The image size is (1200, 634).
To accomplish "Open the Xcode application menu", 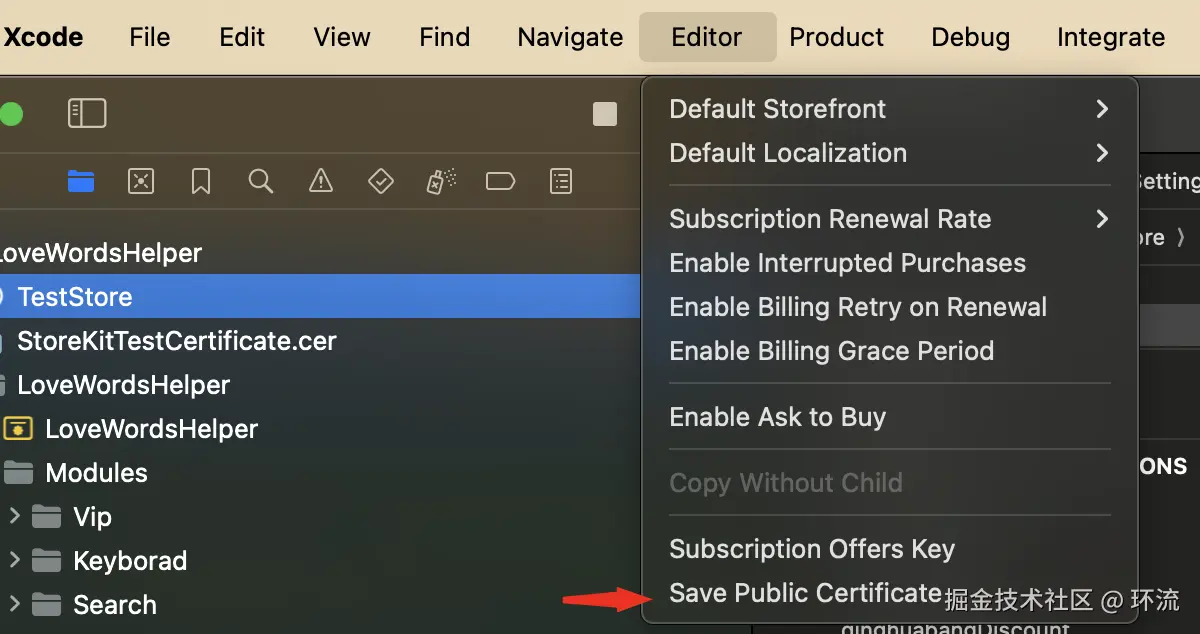I will (x=44, y=37).
